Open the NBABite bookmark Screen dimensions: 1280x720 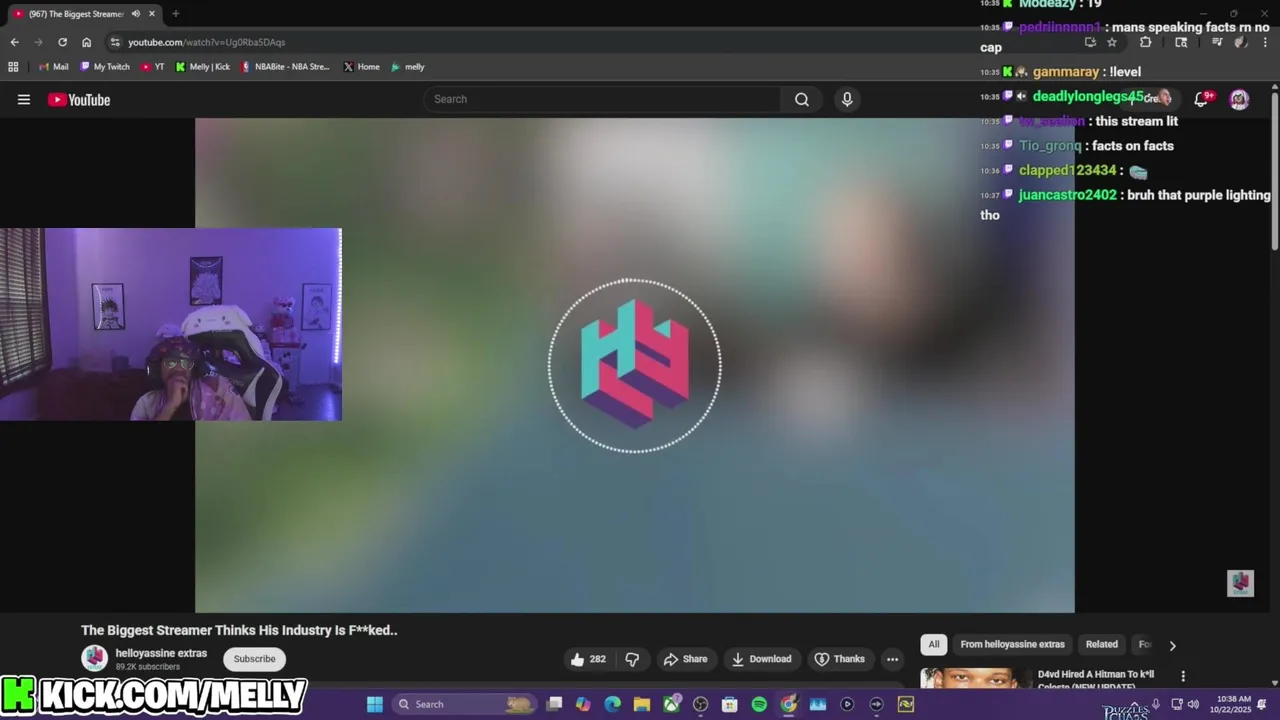pyautogui.click(x=285, y=67)
